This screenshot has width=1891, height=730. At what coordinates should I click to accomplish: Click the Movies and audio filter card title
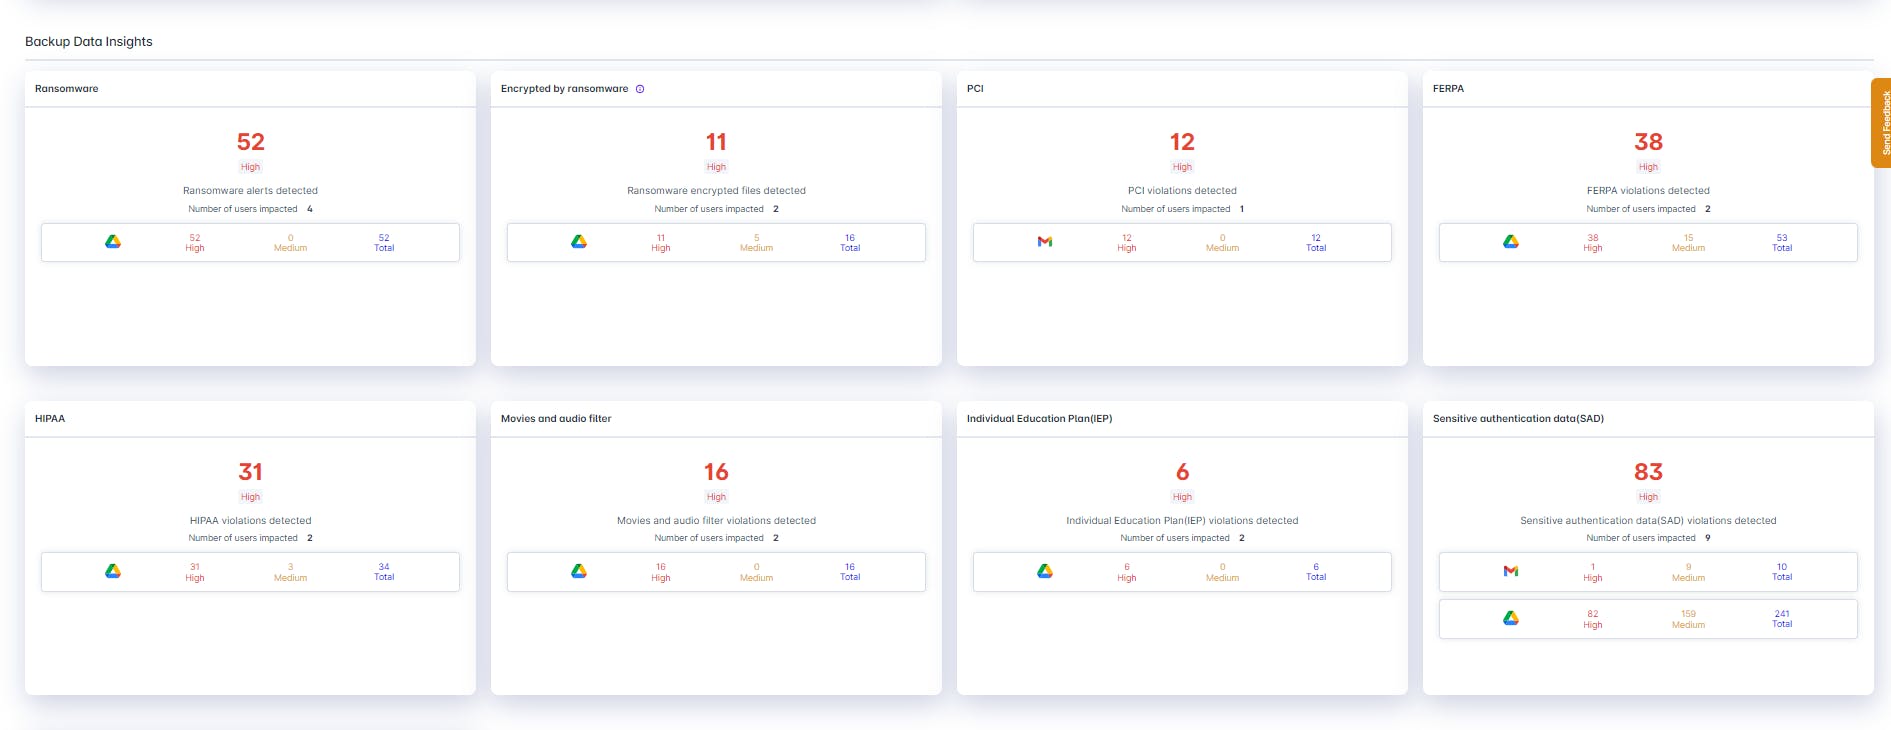coord(556,419)
